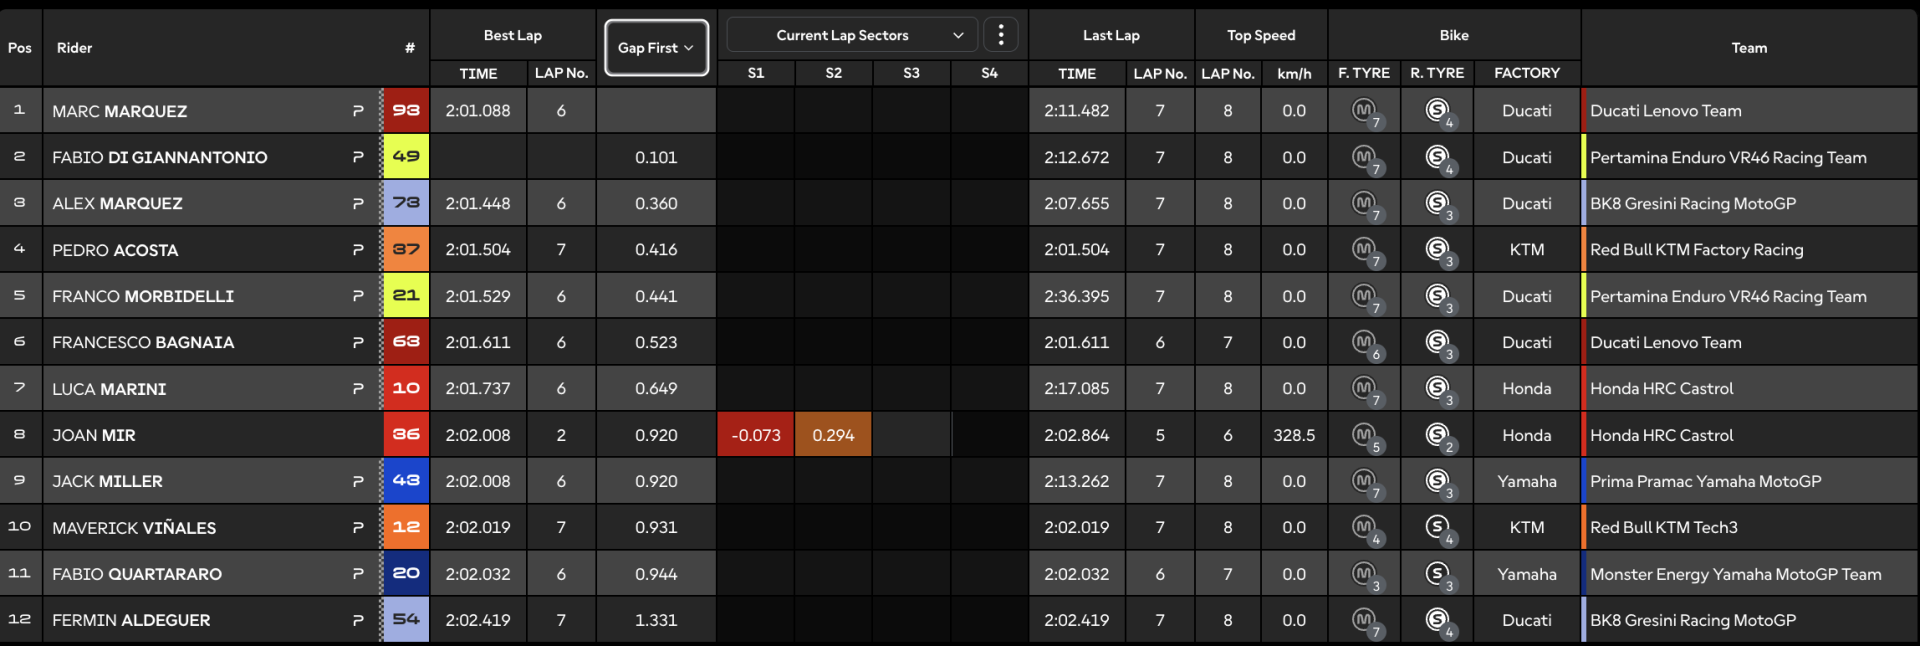Click the pit indicator beside Jack Miller
1920x646 pixels.
tap(358, 481)
